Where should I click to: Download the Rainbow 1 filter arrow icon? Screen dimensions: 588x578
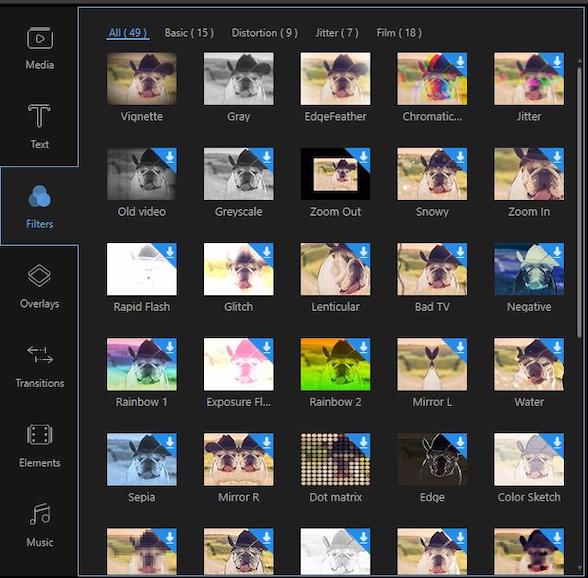[170, 347]
